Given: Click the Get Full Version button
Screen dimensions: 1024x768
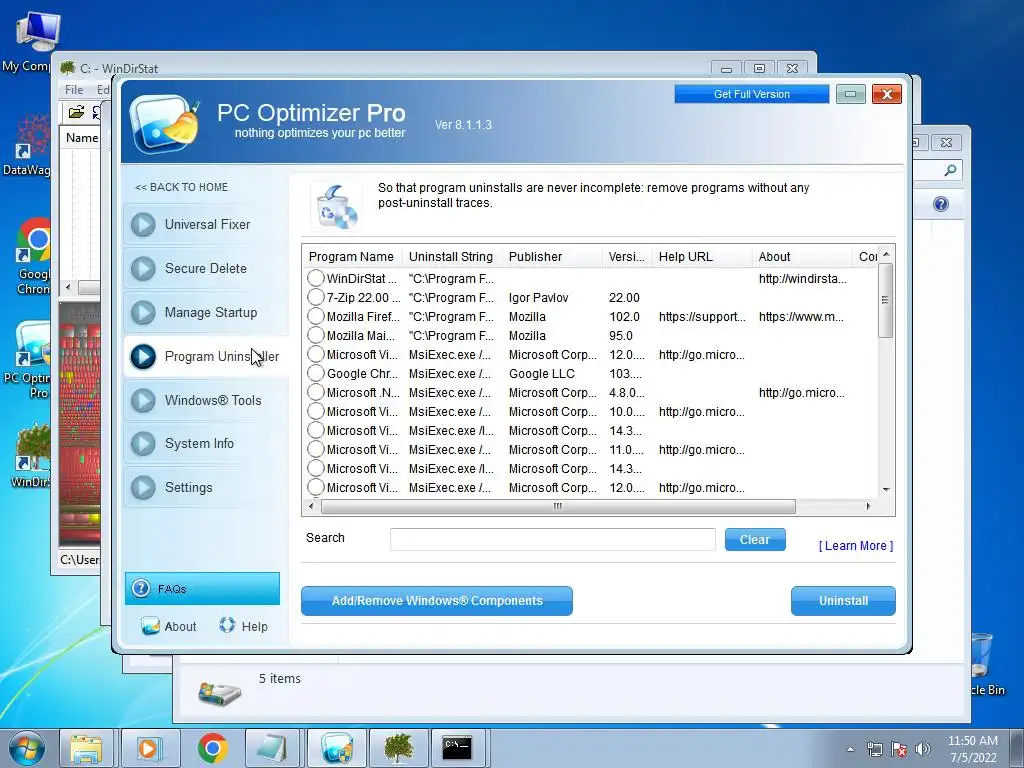Looking at the screenshot, I should pos(752,94).
